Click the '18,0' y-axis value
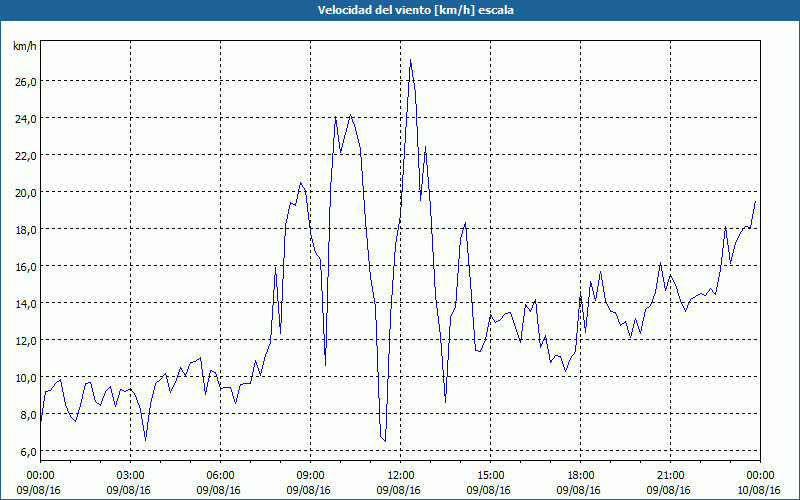The width and height of the screenshot is (800, 500). click(x=26, y=230)
